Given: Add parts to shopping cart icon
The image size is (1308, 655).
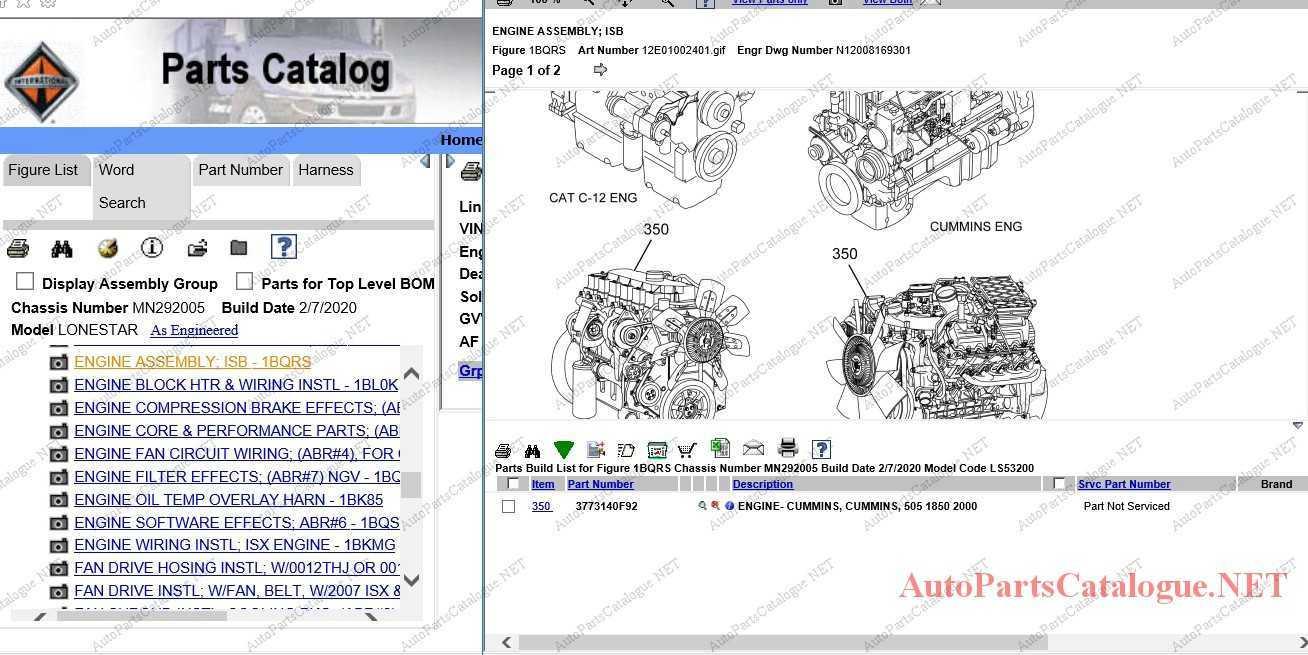Looking at the screenshot, I should tap(687, 450).
